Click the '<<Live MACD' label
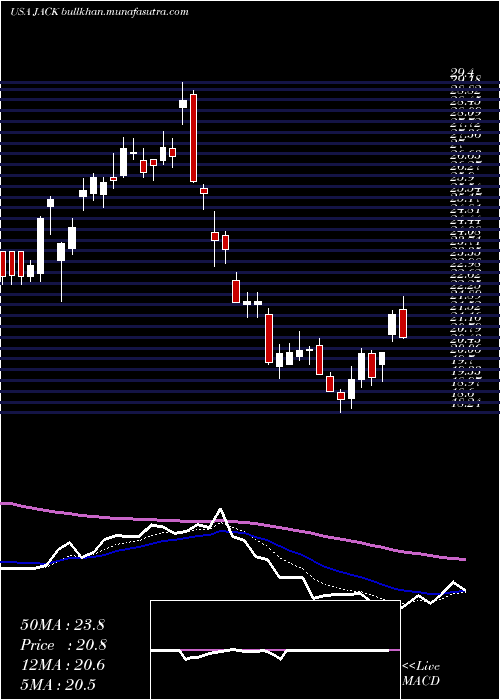 coord(421,674)
